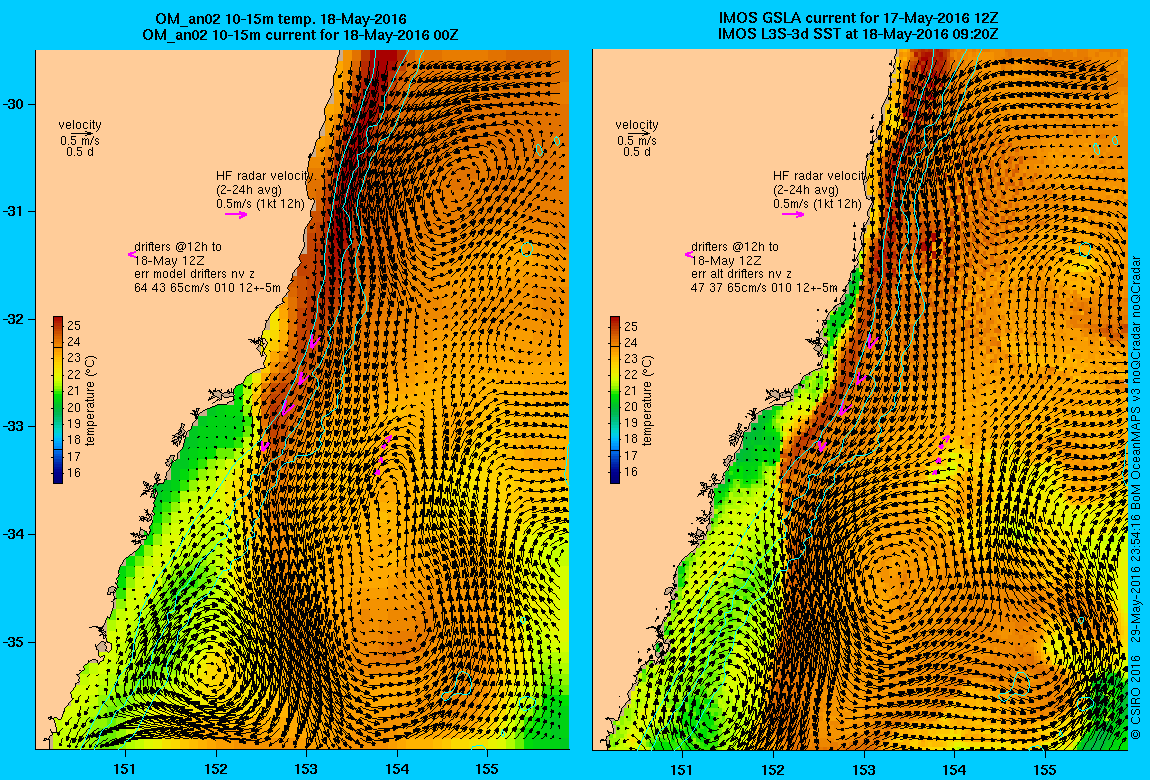
Task: Click longitude label '151' under left map
Action: point(125,770)
